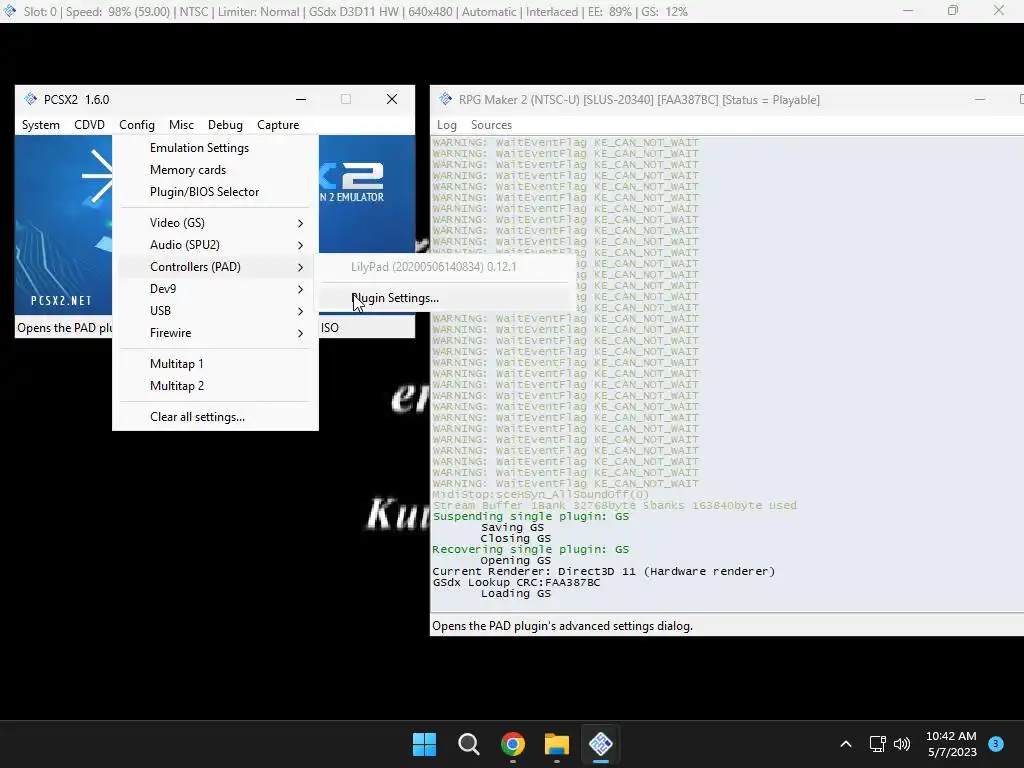
Task: Click the game window title bar icon
Action: (x=10, y=11)
